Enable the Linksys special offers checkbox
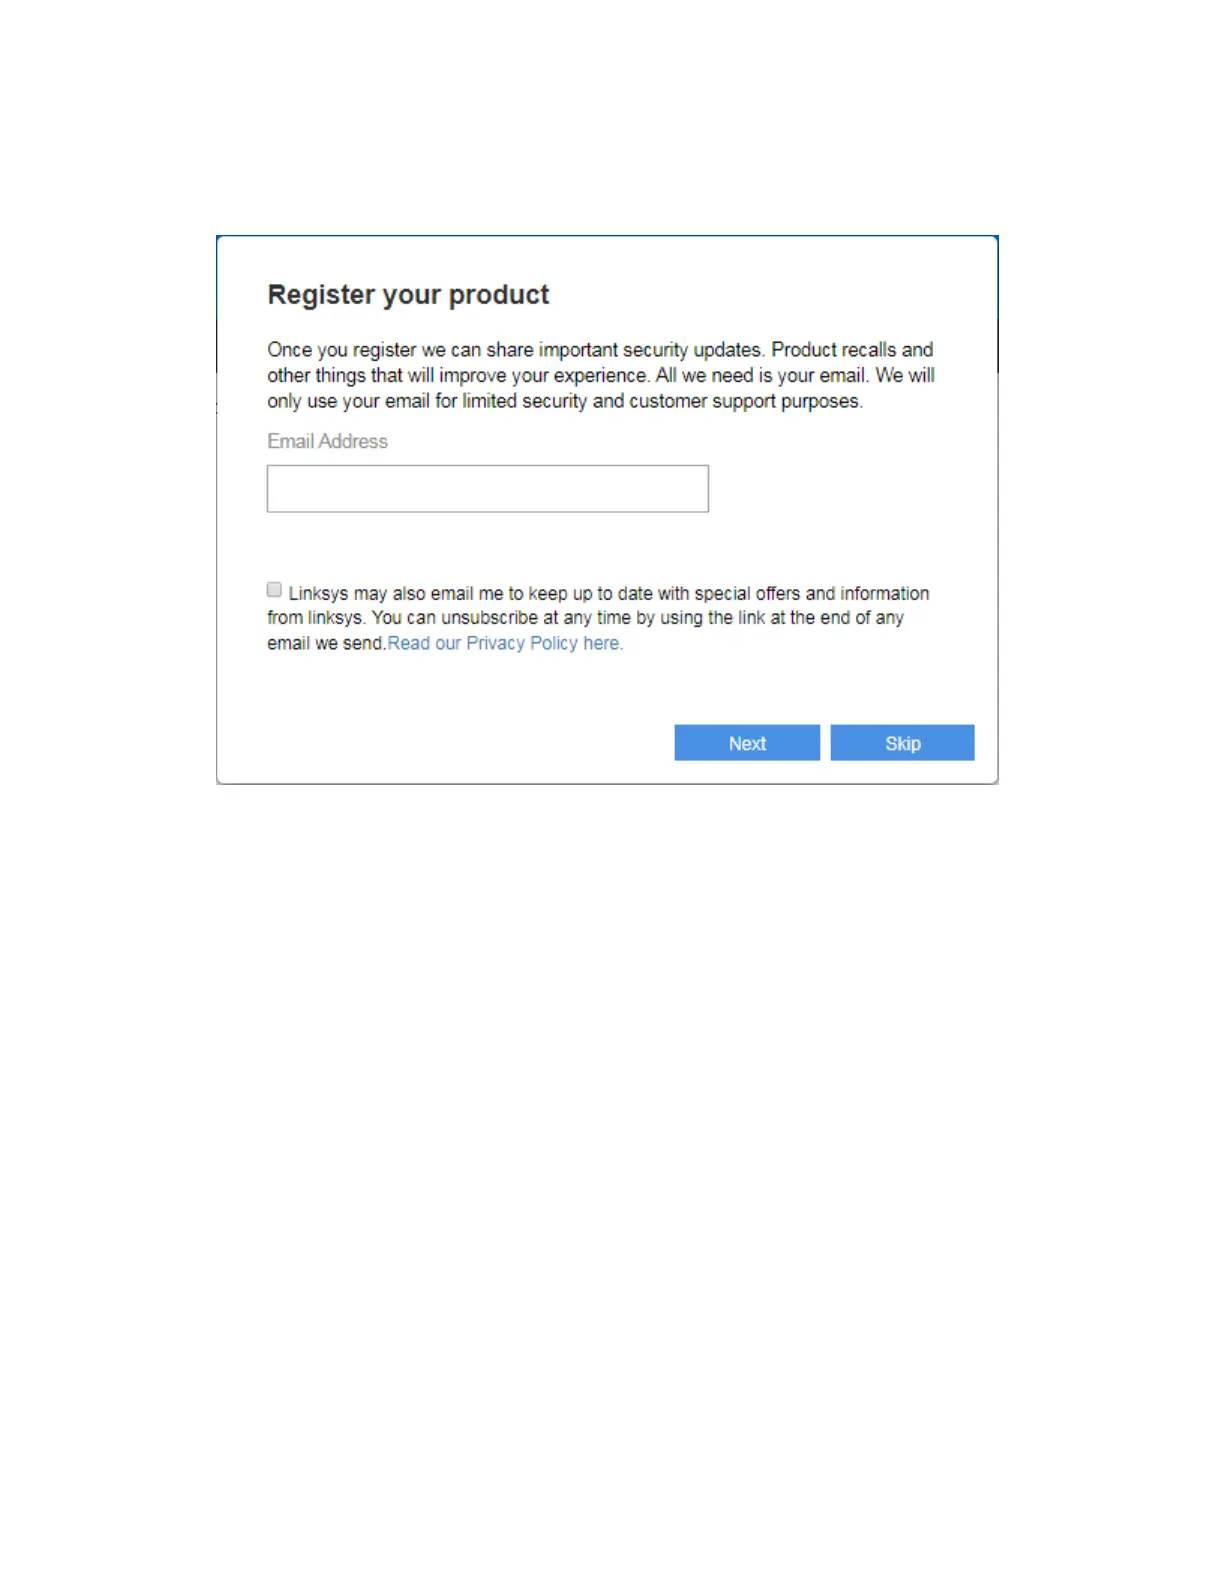 point(274,590)
